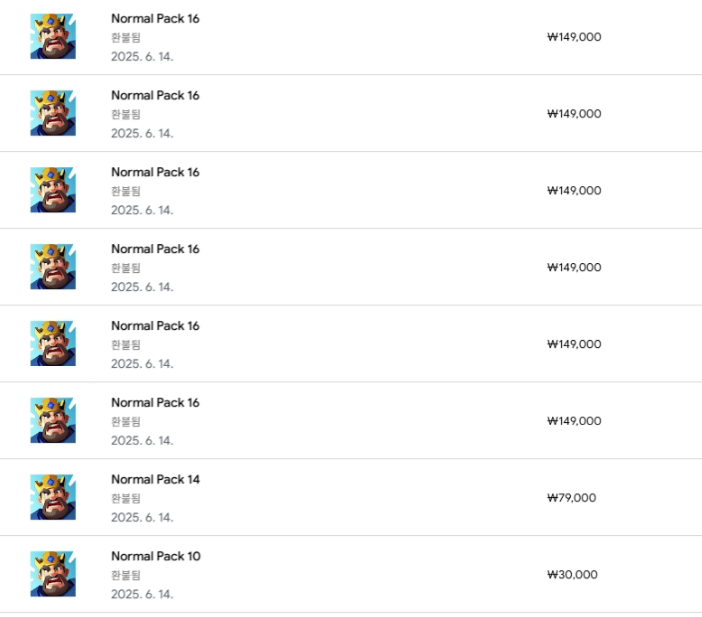702x617 pixels.
Task: Select the 한불팀 developer name under Normal Pack 14
Action: tap(126, 498)
